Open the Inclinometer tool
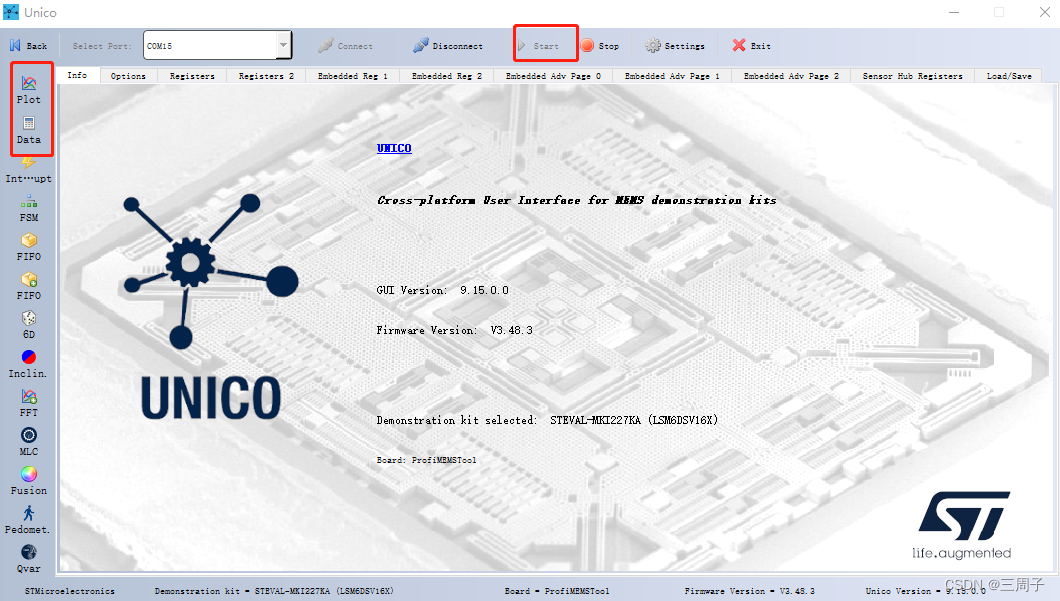The image size is (1060, 601). 28,364
